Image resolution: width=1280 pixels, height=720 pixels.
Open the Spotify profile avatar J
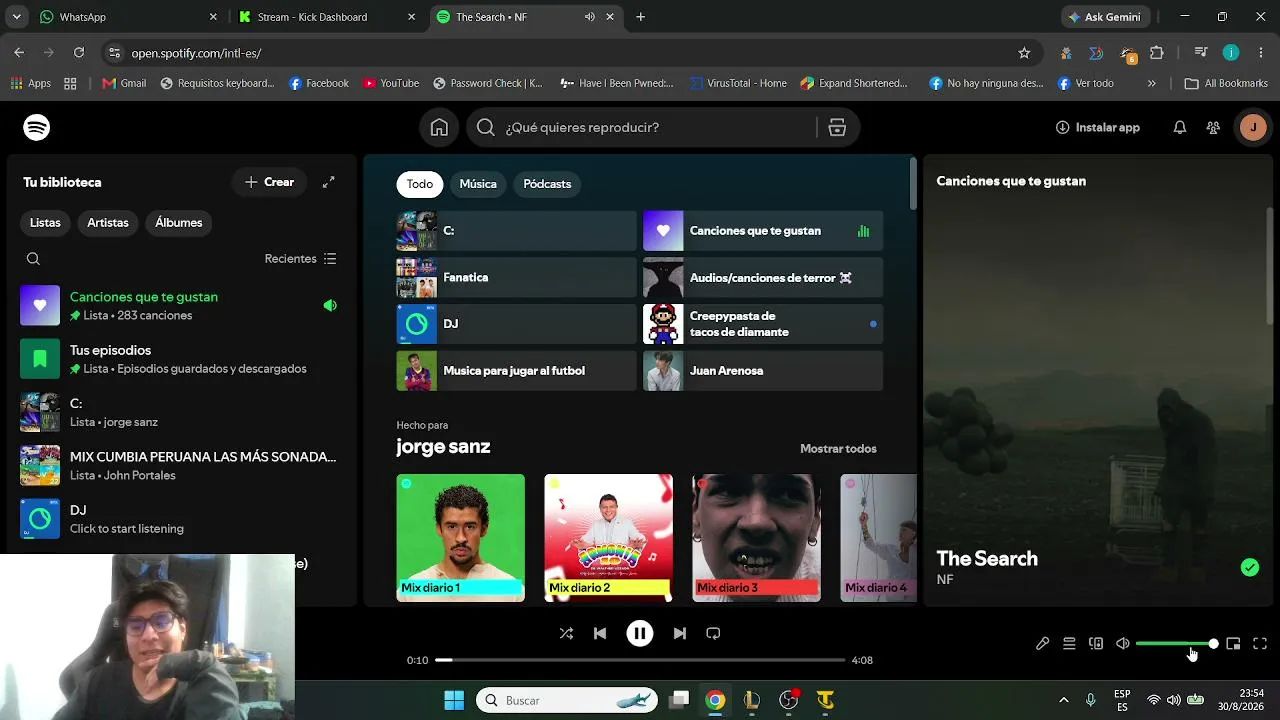click(1252, 127)
